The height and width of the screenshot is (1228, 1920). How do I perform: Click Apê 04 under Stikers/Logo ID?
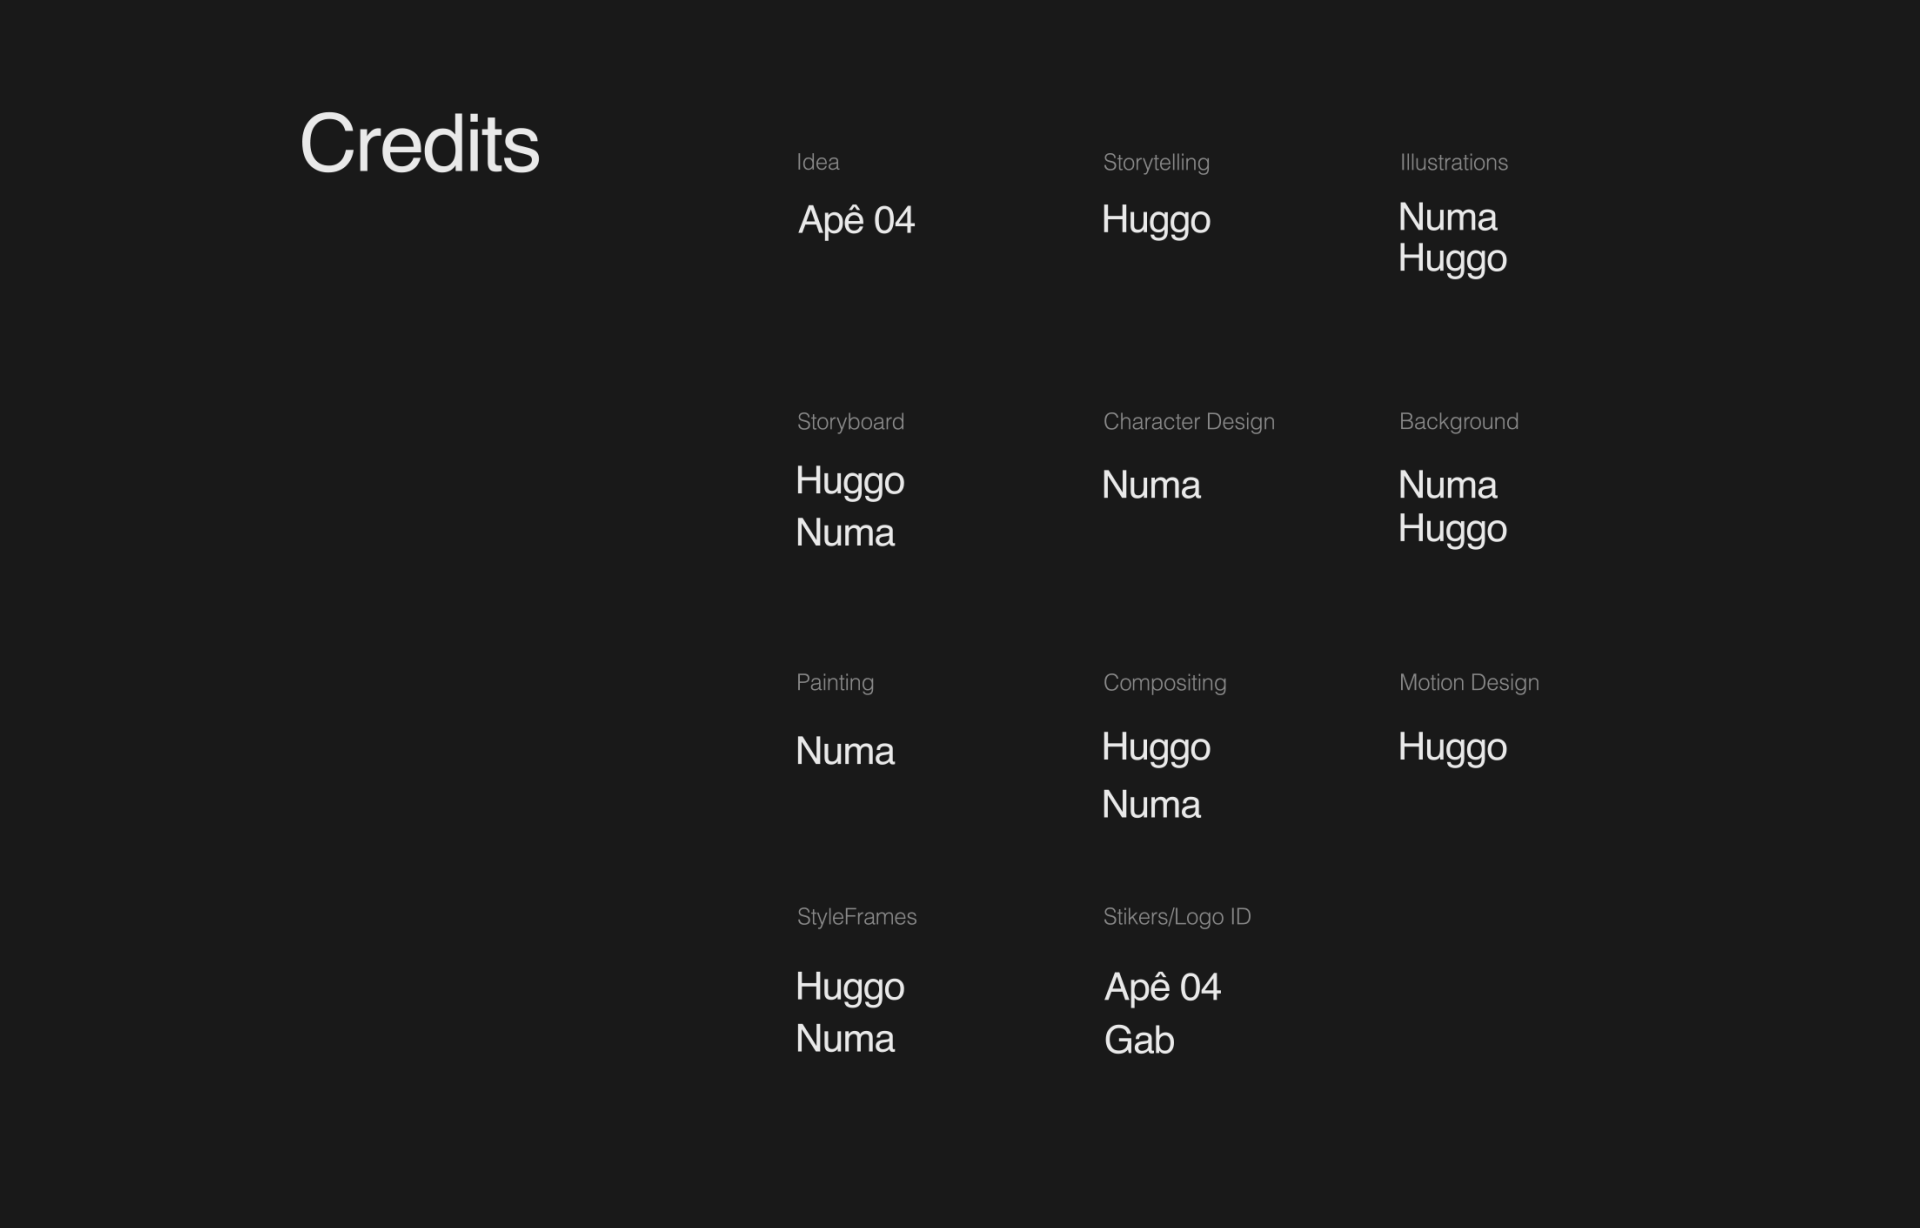click(x=1162, y=988)
